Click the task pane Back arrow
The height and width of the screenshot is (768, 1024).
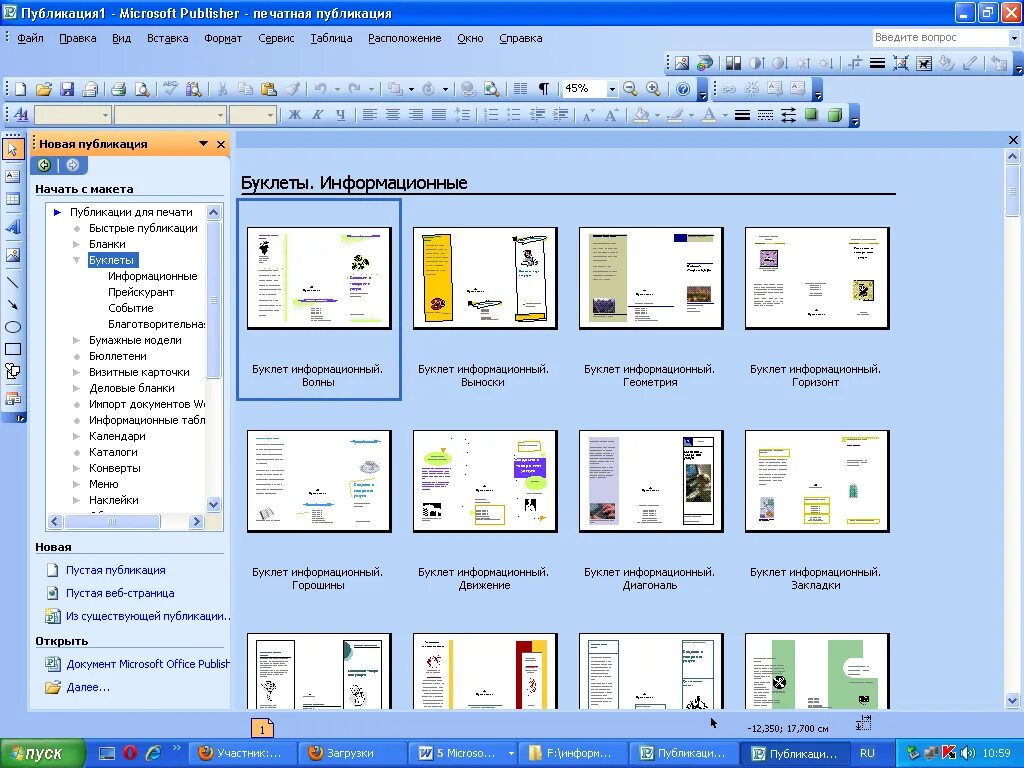(x=44, y=165)
